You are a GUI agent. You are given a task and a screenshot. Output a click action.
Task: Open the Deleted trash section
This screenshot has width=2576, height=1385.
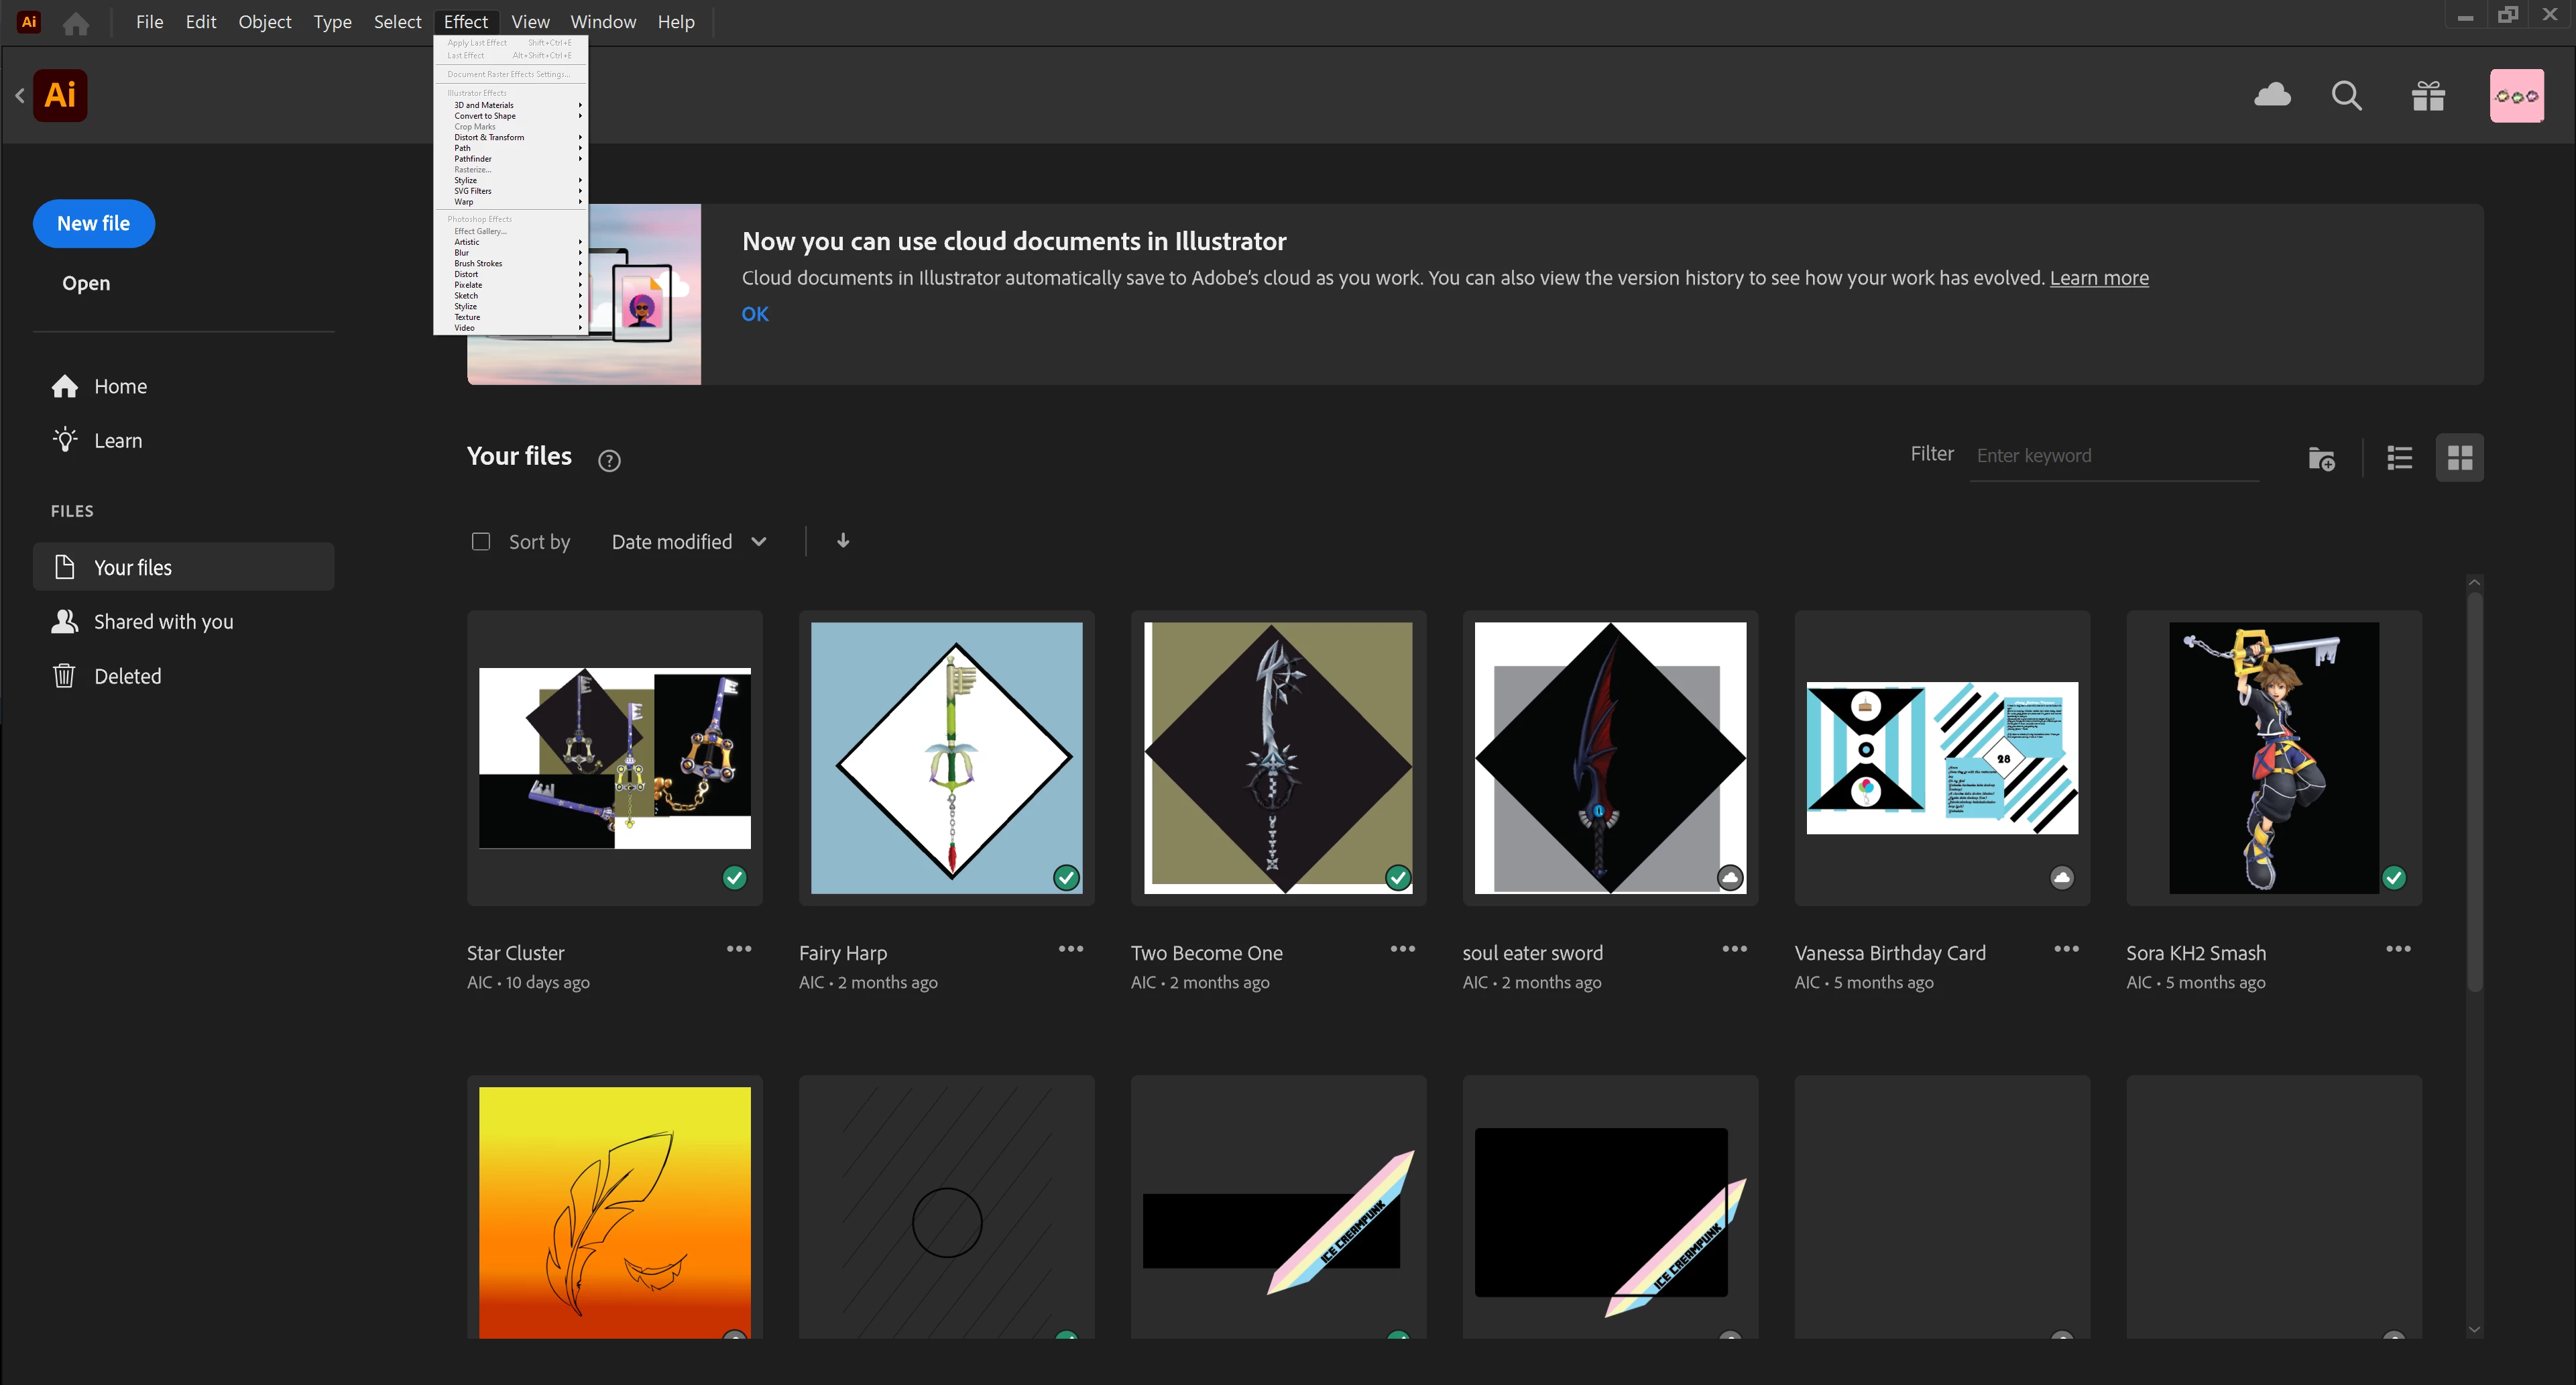click(127, 676)
